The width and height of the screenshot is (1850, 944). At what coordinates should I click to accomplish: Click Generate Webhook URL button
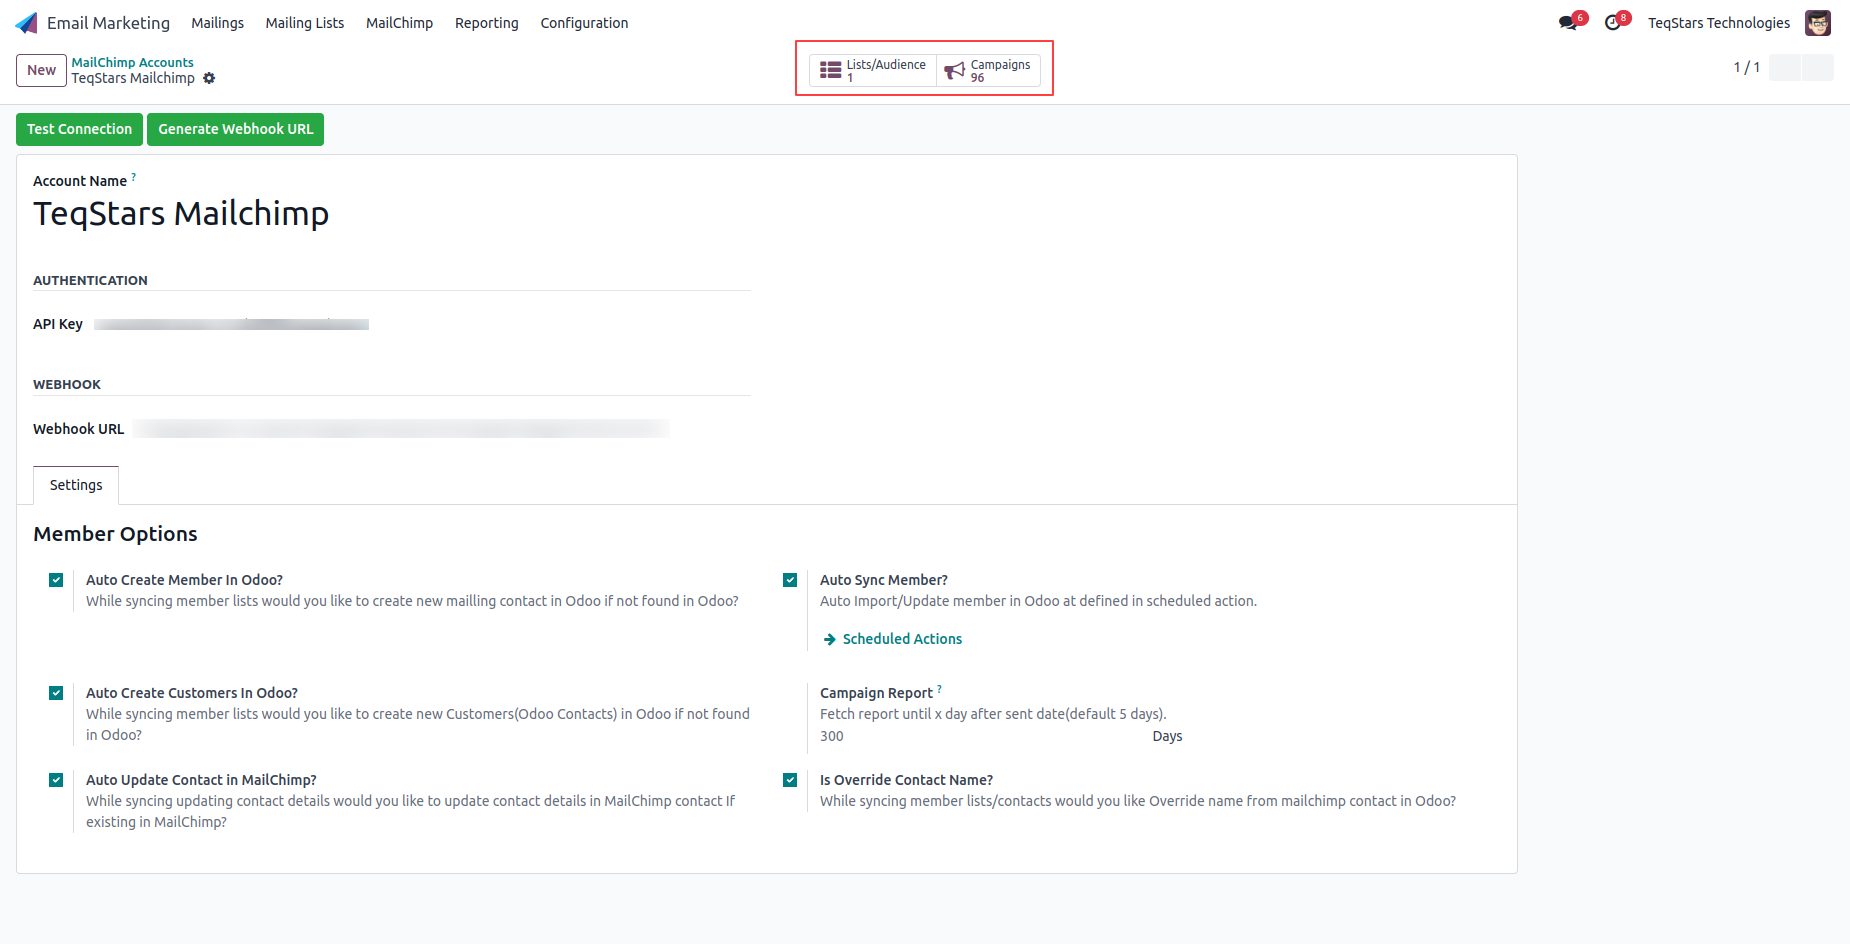pyautogui.click(x=235, y=129)
